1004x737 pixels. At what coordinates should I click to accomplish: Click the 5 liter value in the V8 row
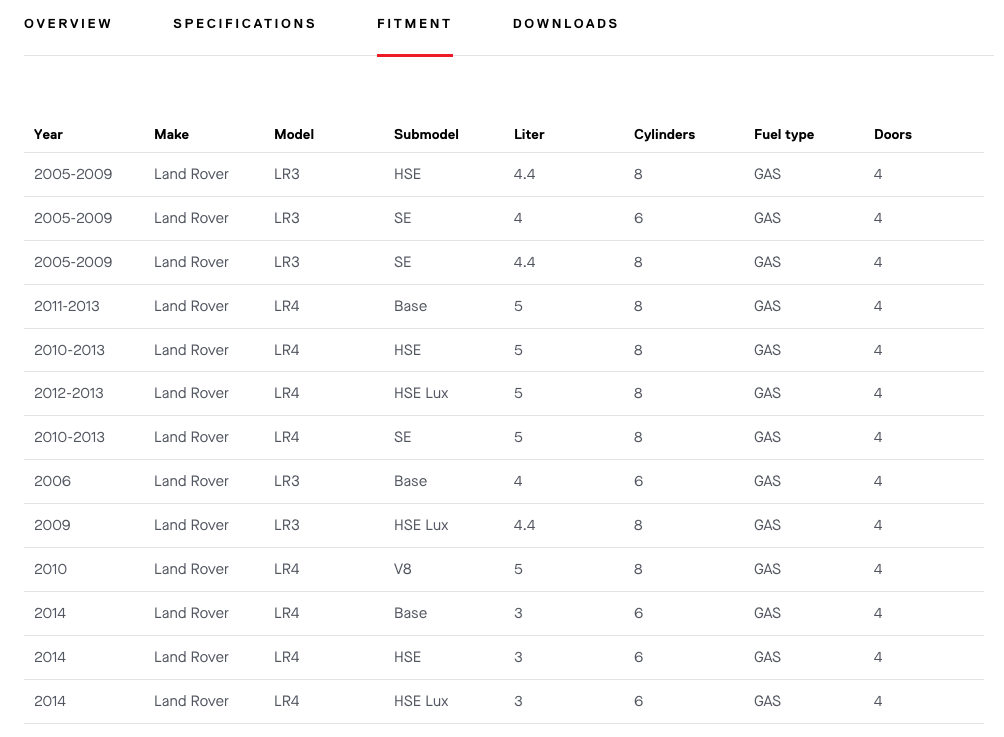coord(518,569)
